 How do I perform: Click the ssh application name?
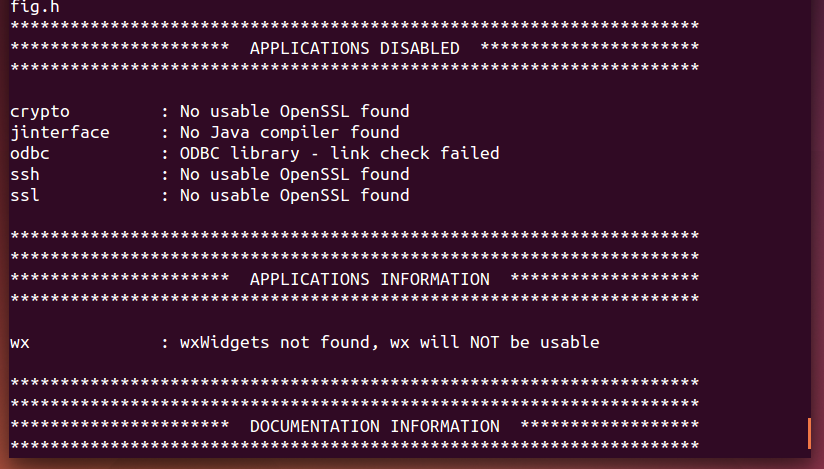[25, 174]
